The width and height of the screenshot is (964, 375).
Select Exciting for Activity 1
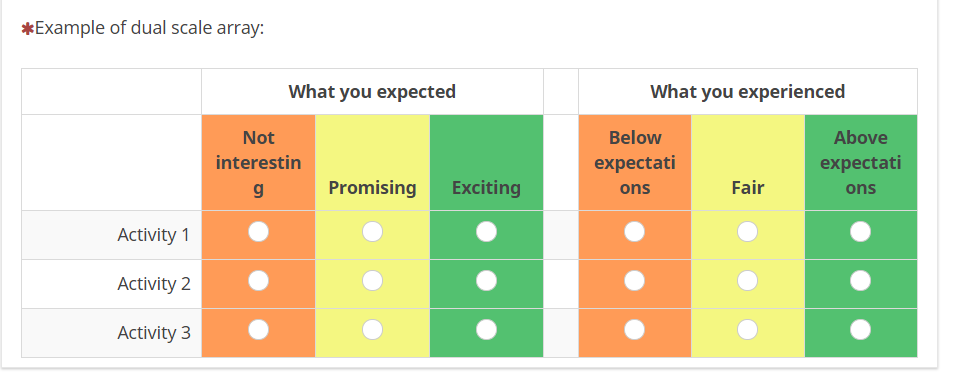tap(486, 232)
